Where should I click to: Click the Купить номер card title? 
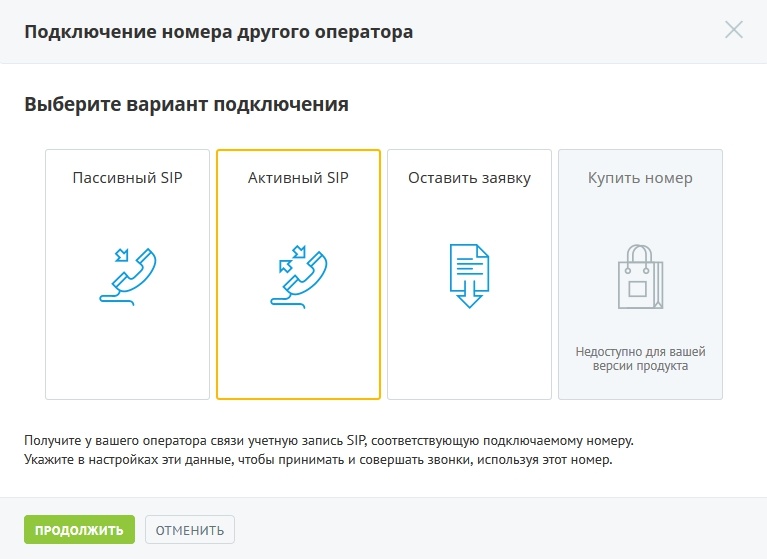(x=640, y=178)
